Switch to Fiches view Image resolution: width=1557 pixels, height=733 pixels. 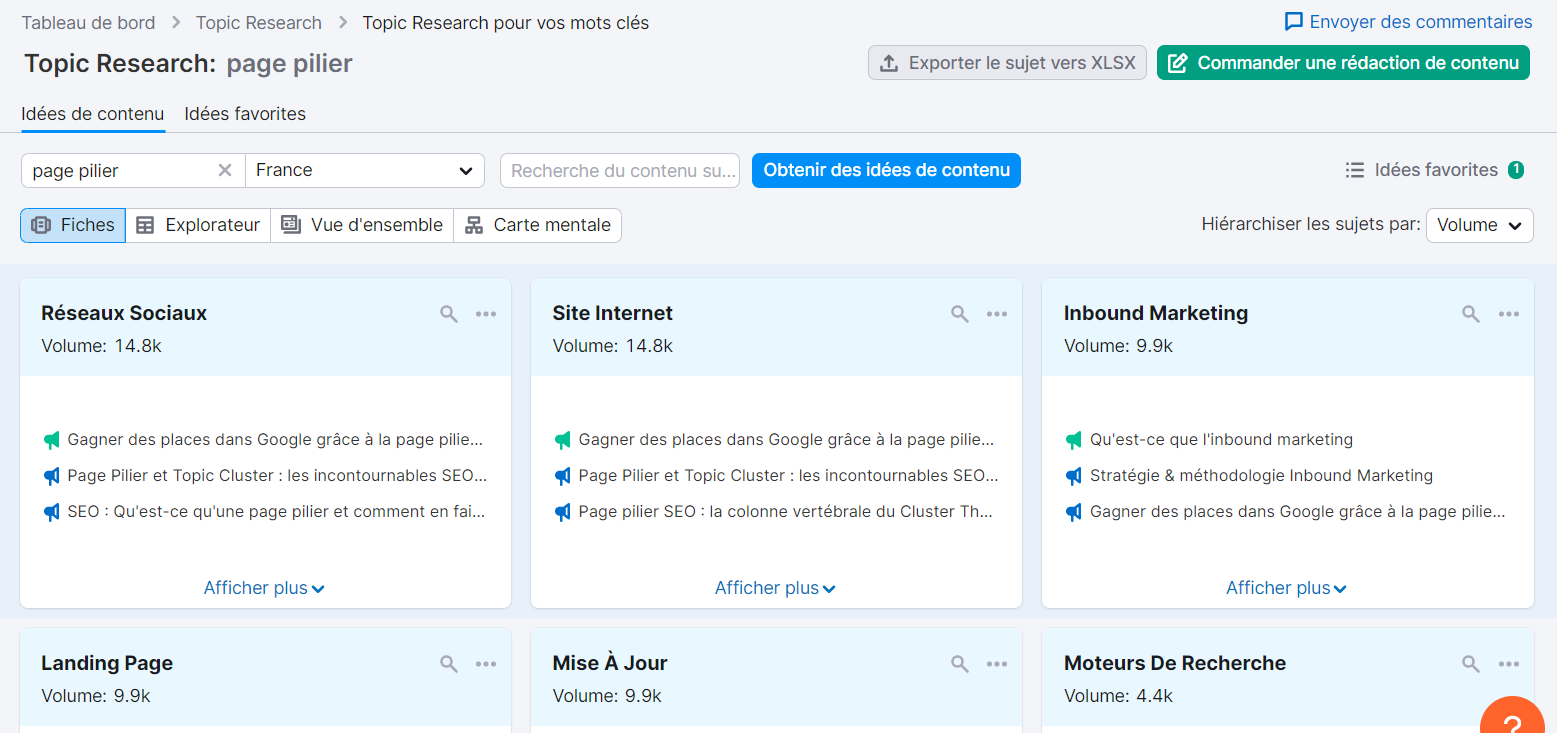[73, 225]
